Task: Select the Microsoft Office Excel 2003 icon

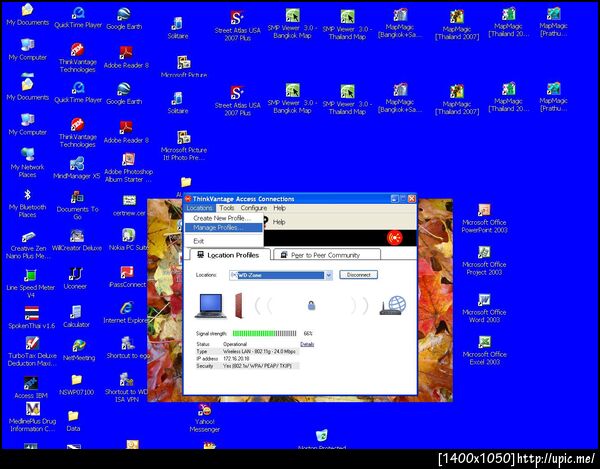Action: coord(485,350)
